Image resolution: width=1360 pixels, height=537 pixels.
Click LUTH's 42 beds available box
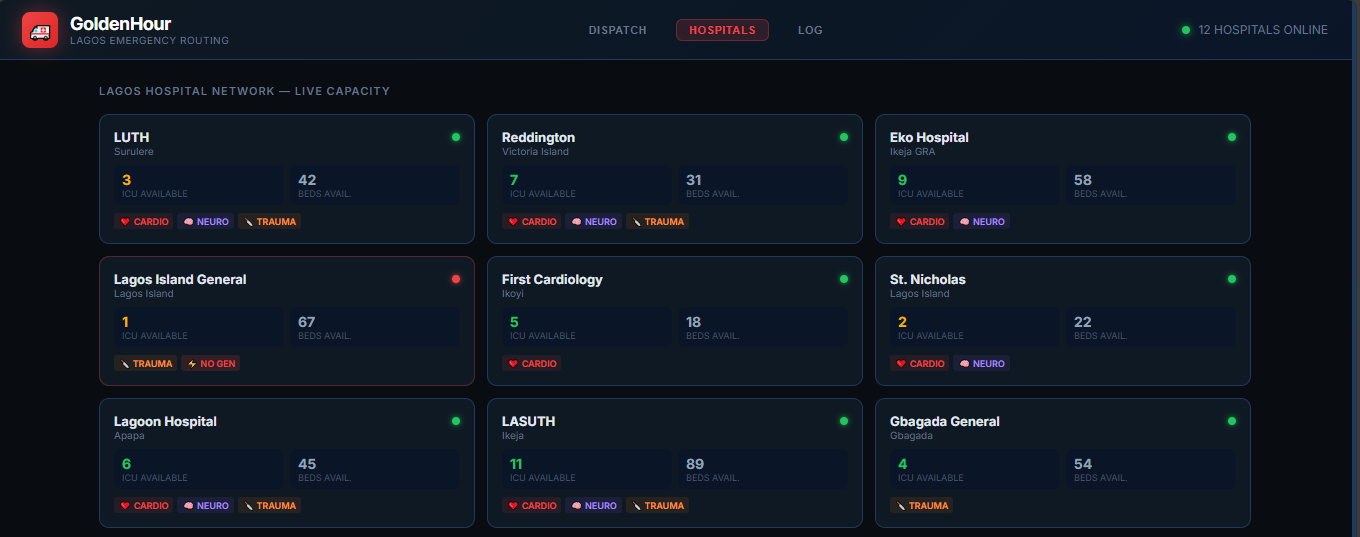[375, 186]
